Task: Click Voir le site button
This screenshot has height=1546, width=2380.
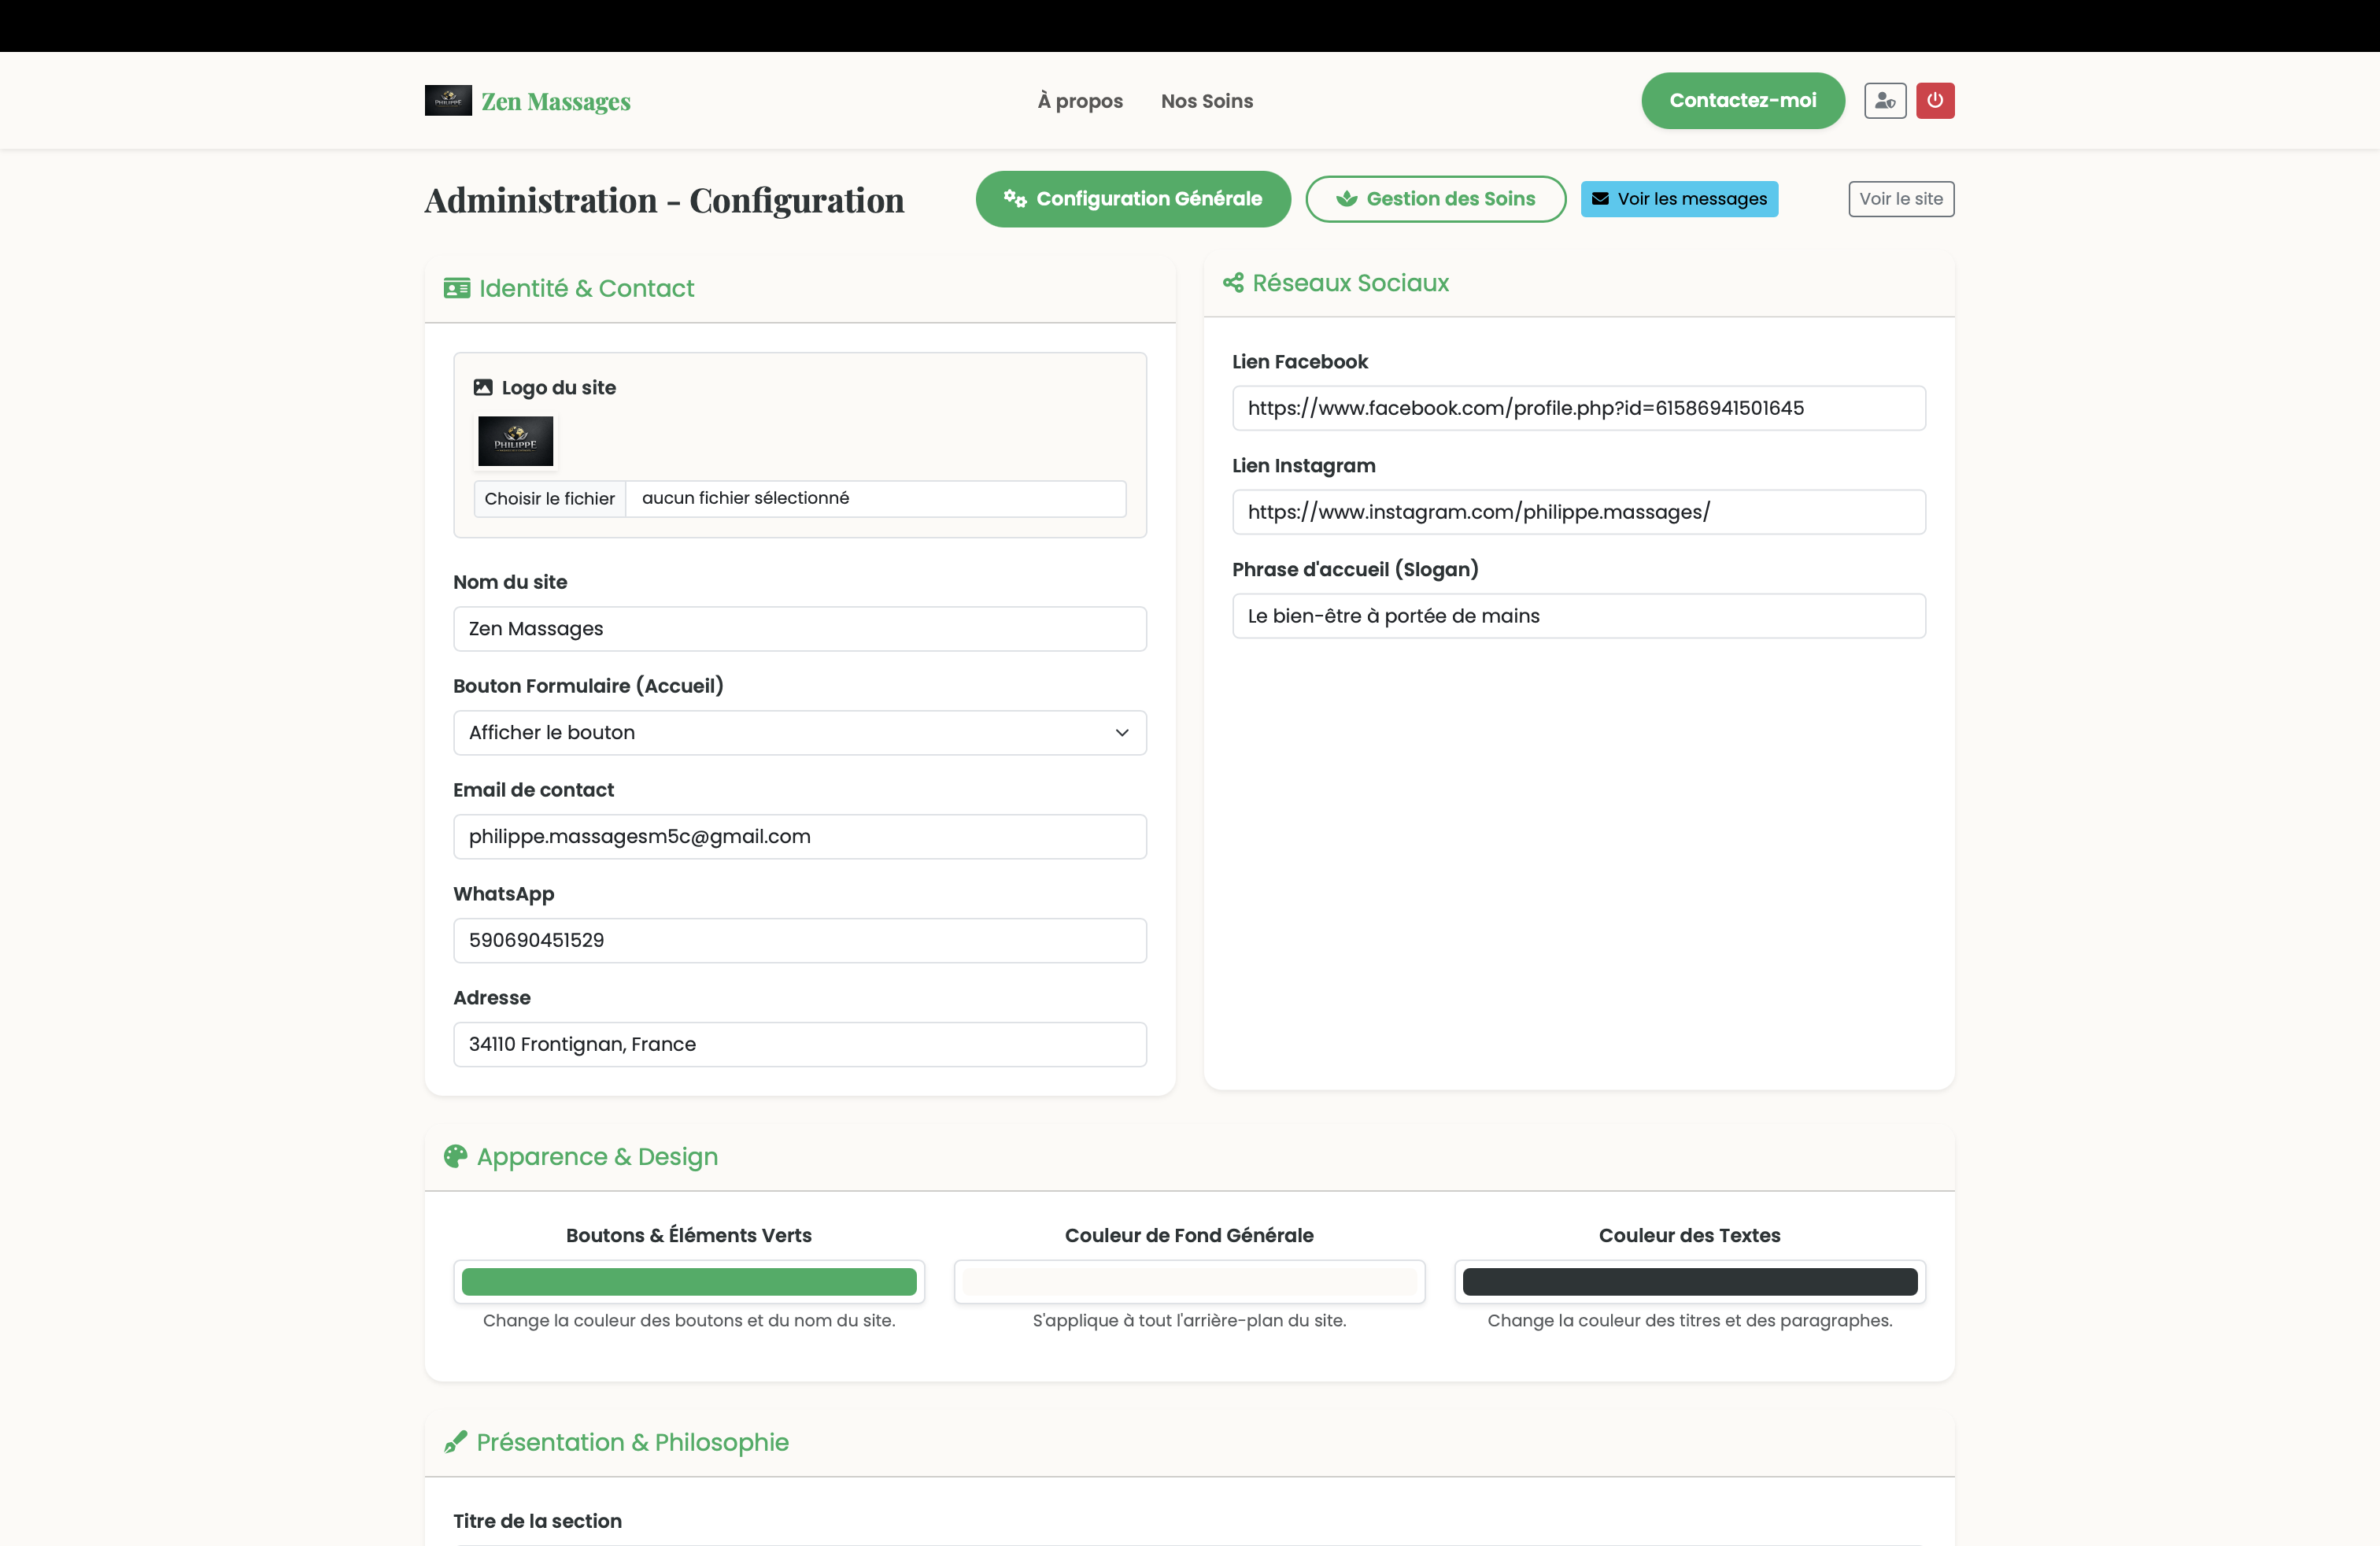Action: (1901, 199)
